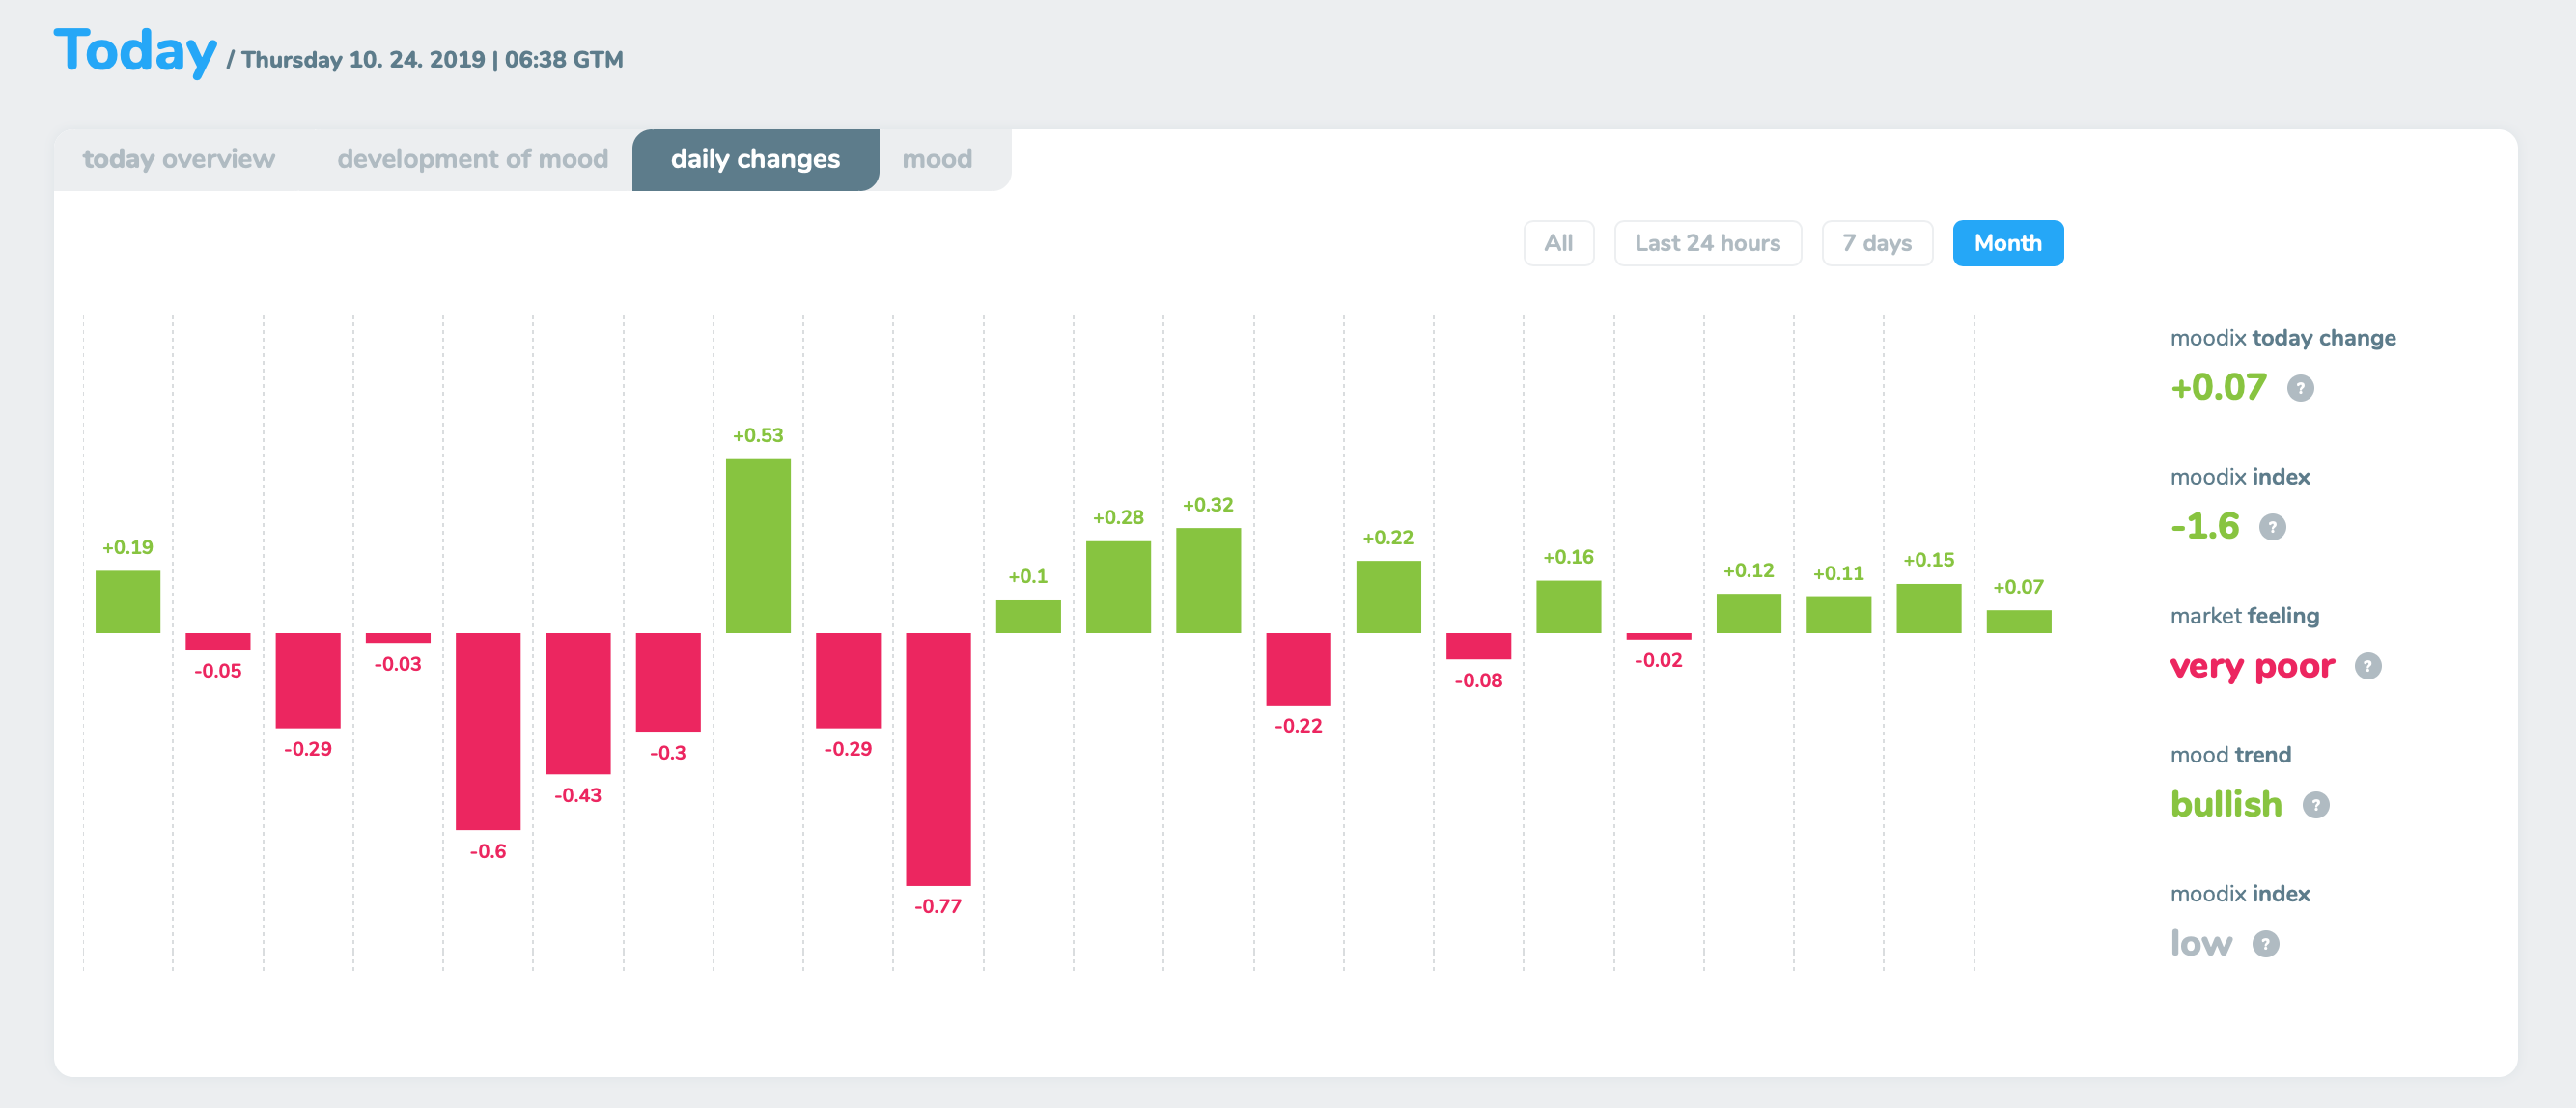Select the Month range filter
2576x1108 pixels.
click(x=2007, y=243)
